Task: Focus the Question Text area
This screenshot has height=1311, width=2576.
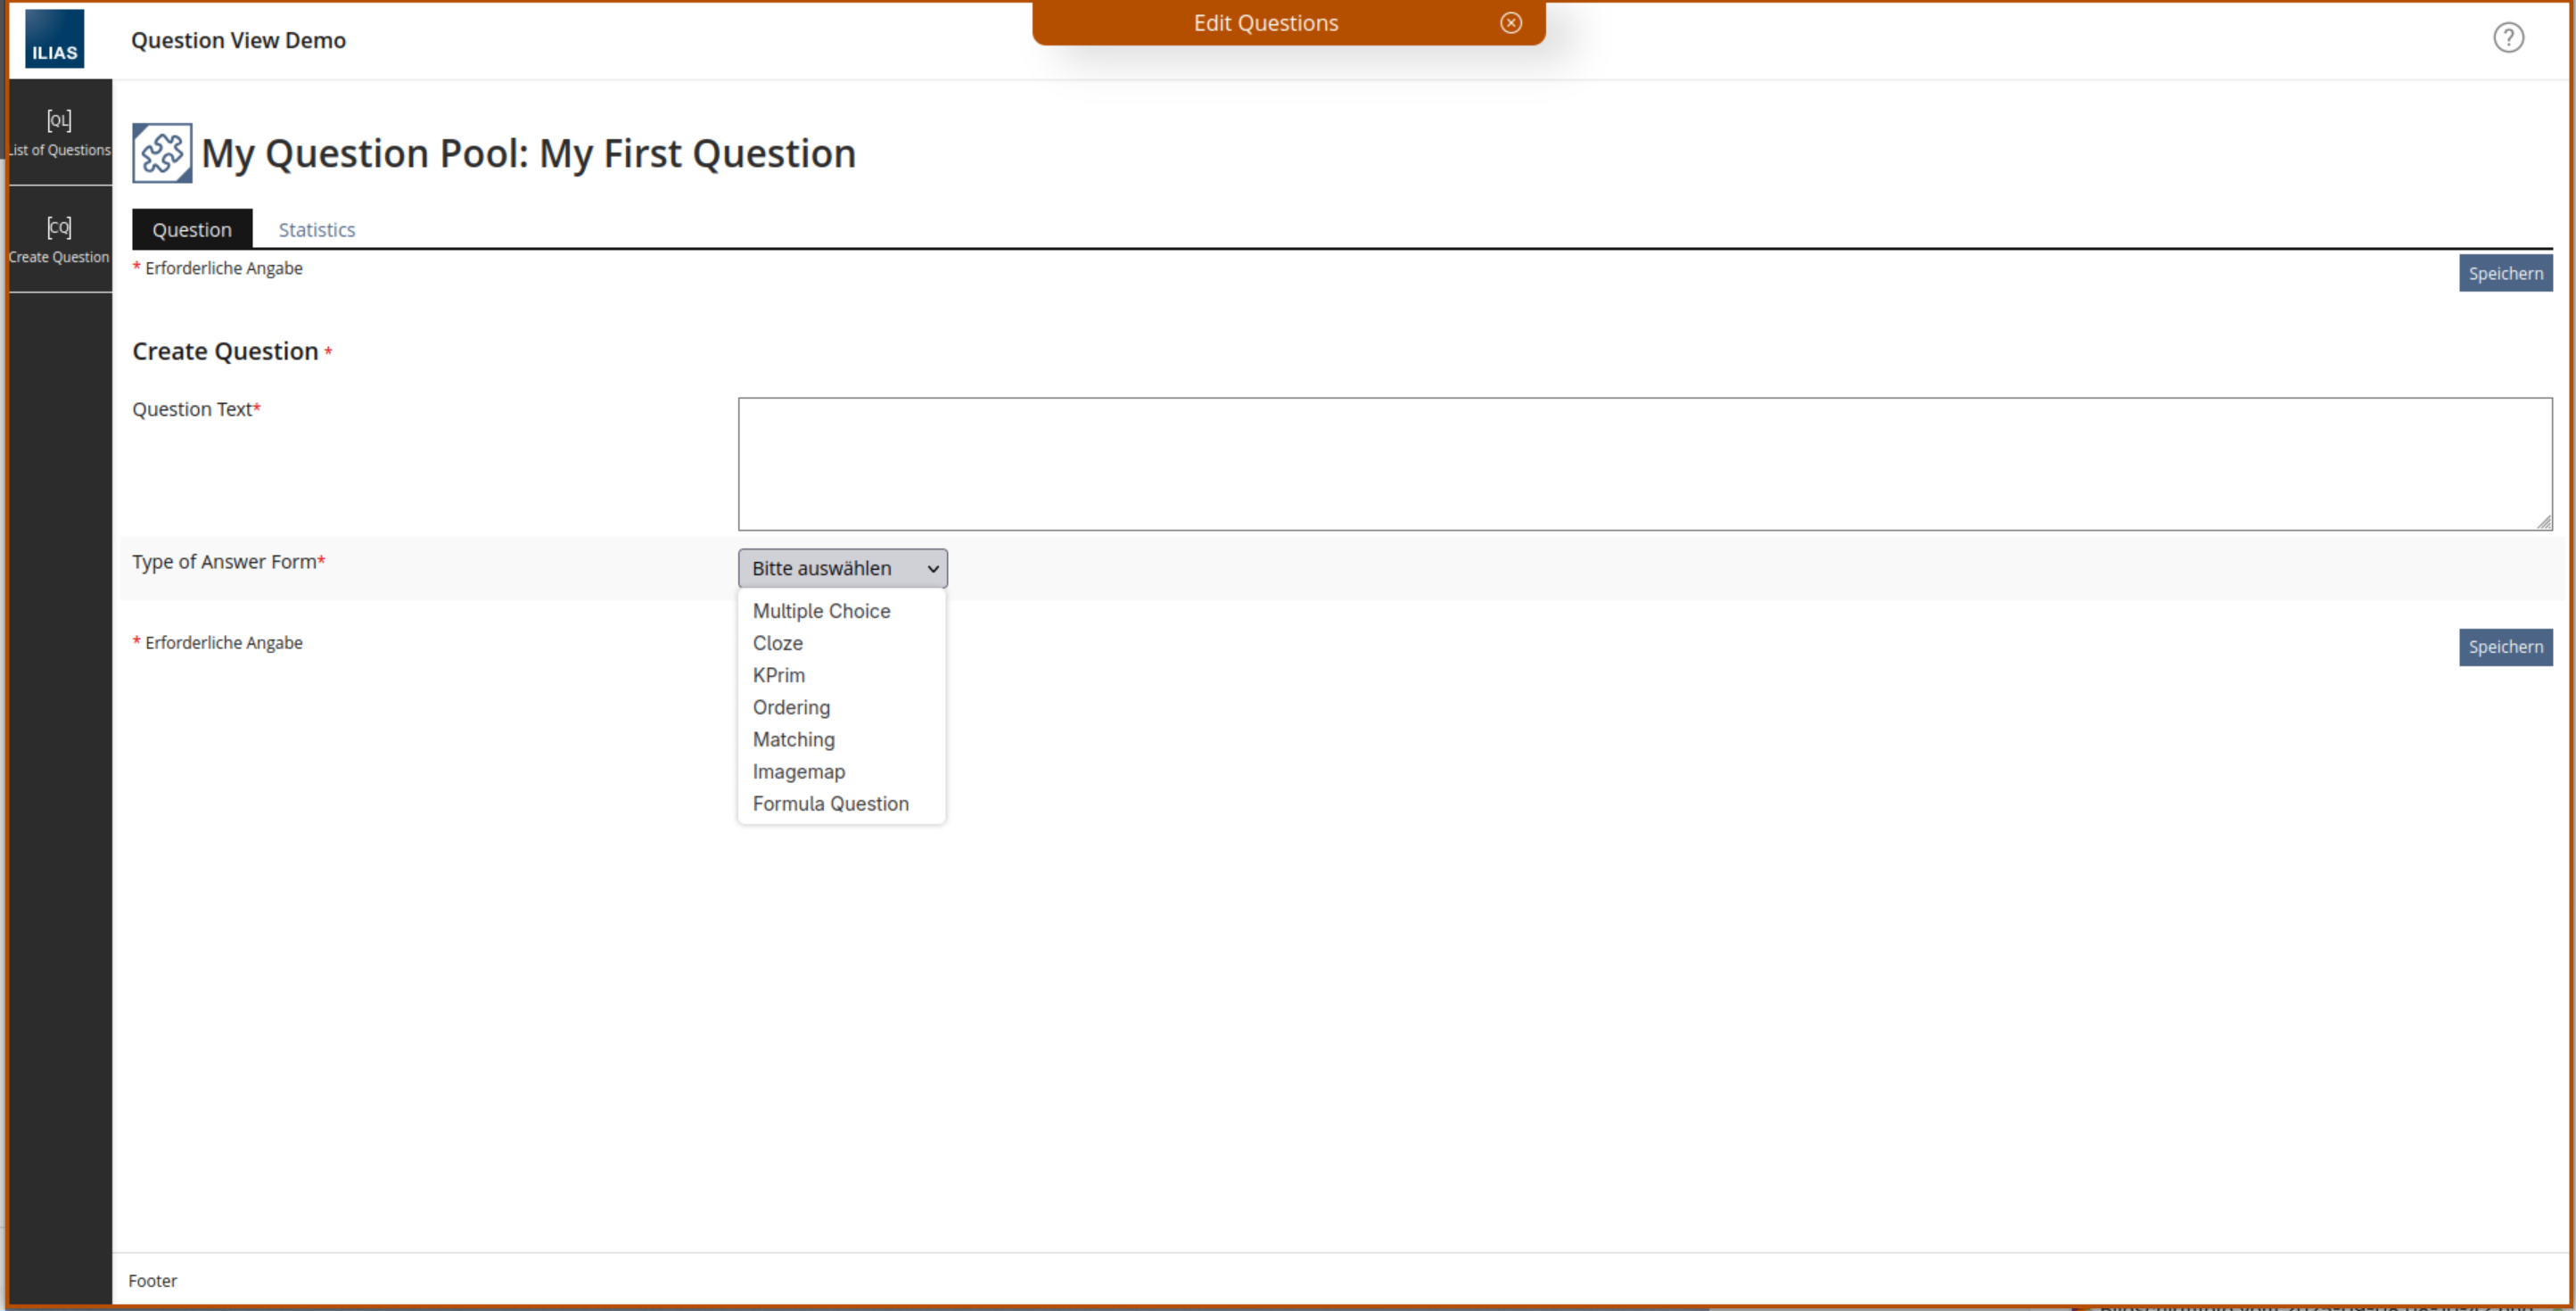Action: point(1644,463)
